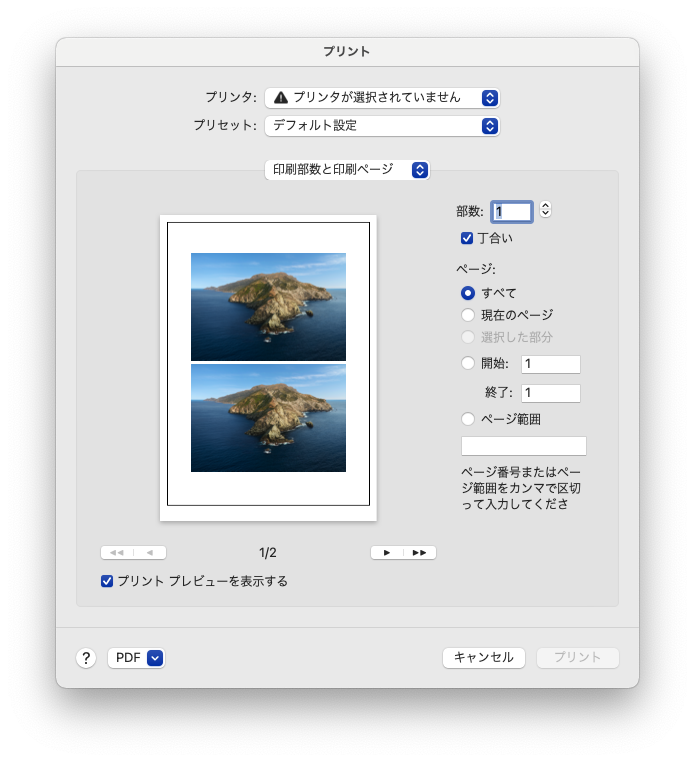Open help with the question mark button
The height and width of the screenshot is (762, 695).
(86, 658)
